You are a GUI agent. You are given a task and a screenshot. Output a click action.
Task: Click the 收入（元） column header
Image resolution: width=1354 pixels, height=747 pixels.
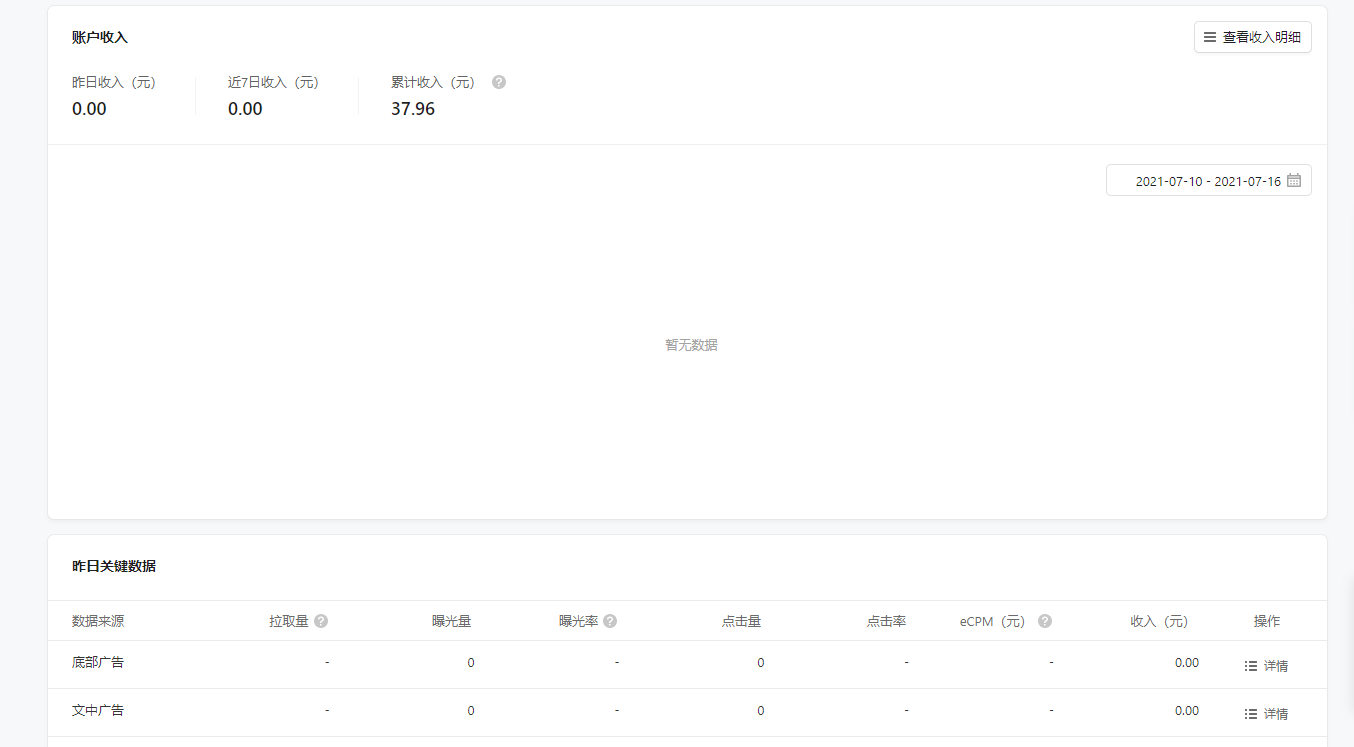tap(1159, 621)
